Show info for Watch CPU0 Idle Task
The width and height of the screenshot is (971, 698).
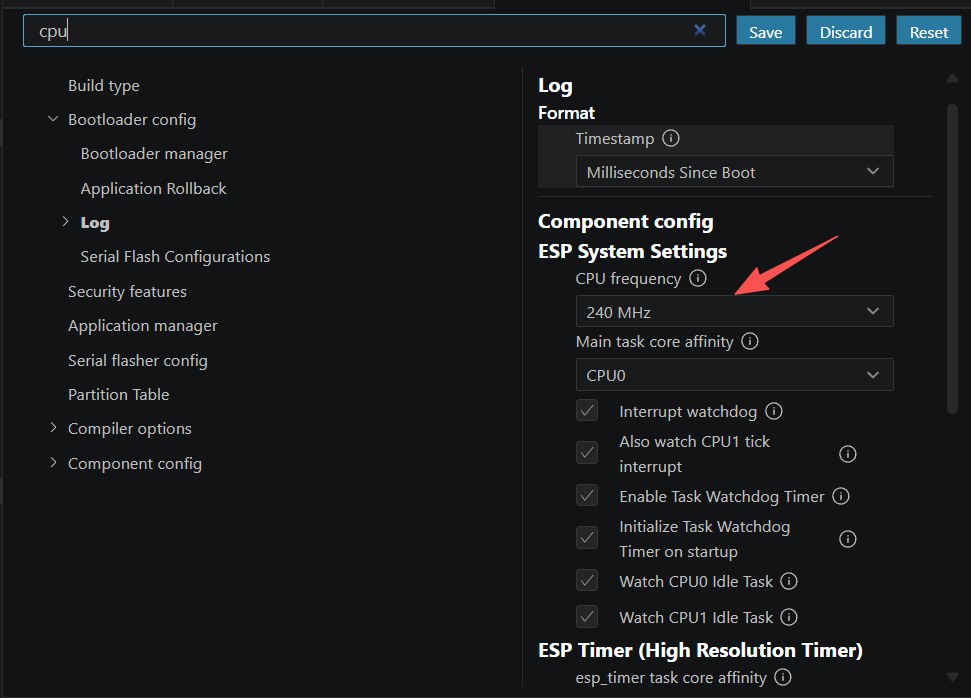(x=789, y=581)
